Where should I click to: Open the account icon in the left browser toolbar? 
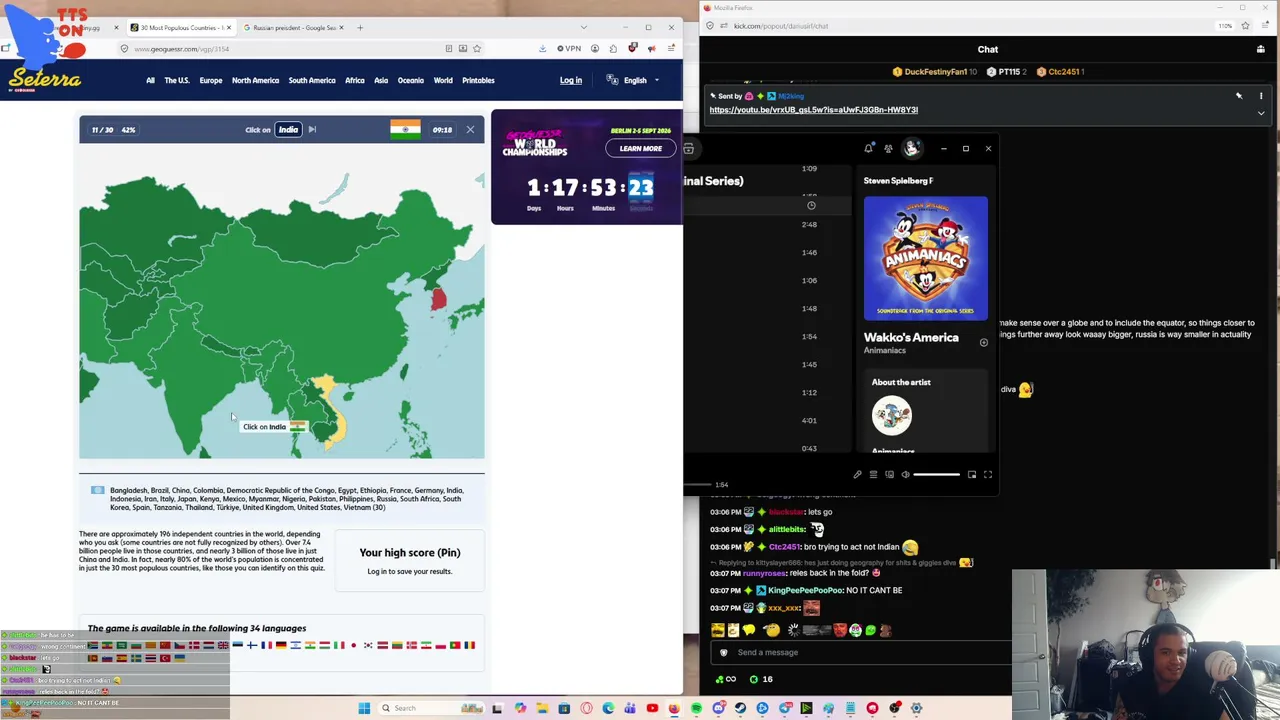(595, 48)
